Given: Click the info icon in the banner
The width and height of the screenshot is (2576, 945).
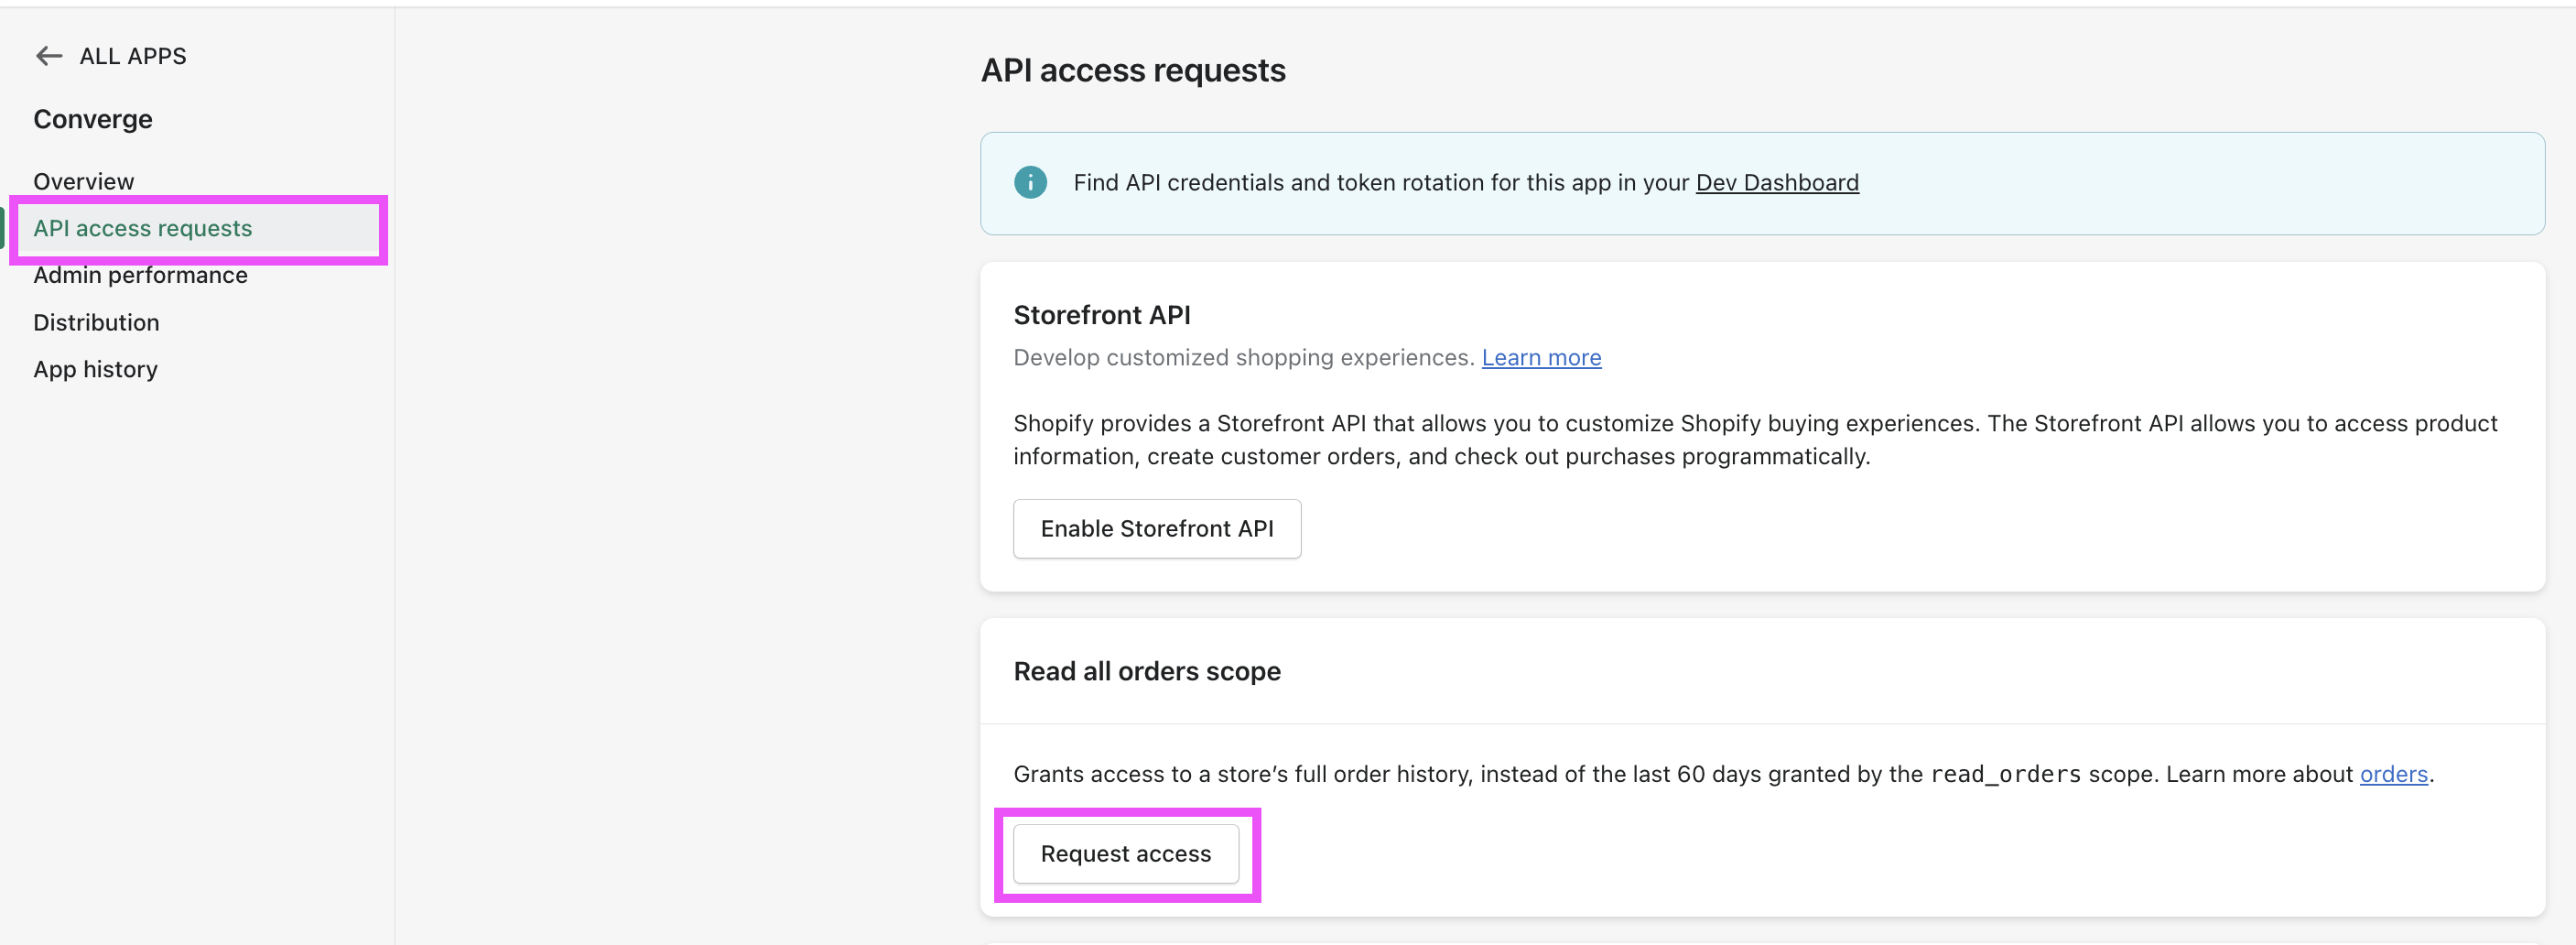Looking at the screenshot, I should tap(1030, 182).
